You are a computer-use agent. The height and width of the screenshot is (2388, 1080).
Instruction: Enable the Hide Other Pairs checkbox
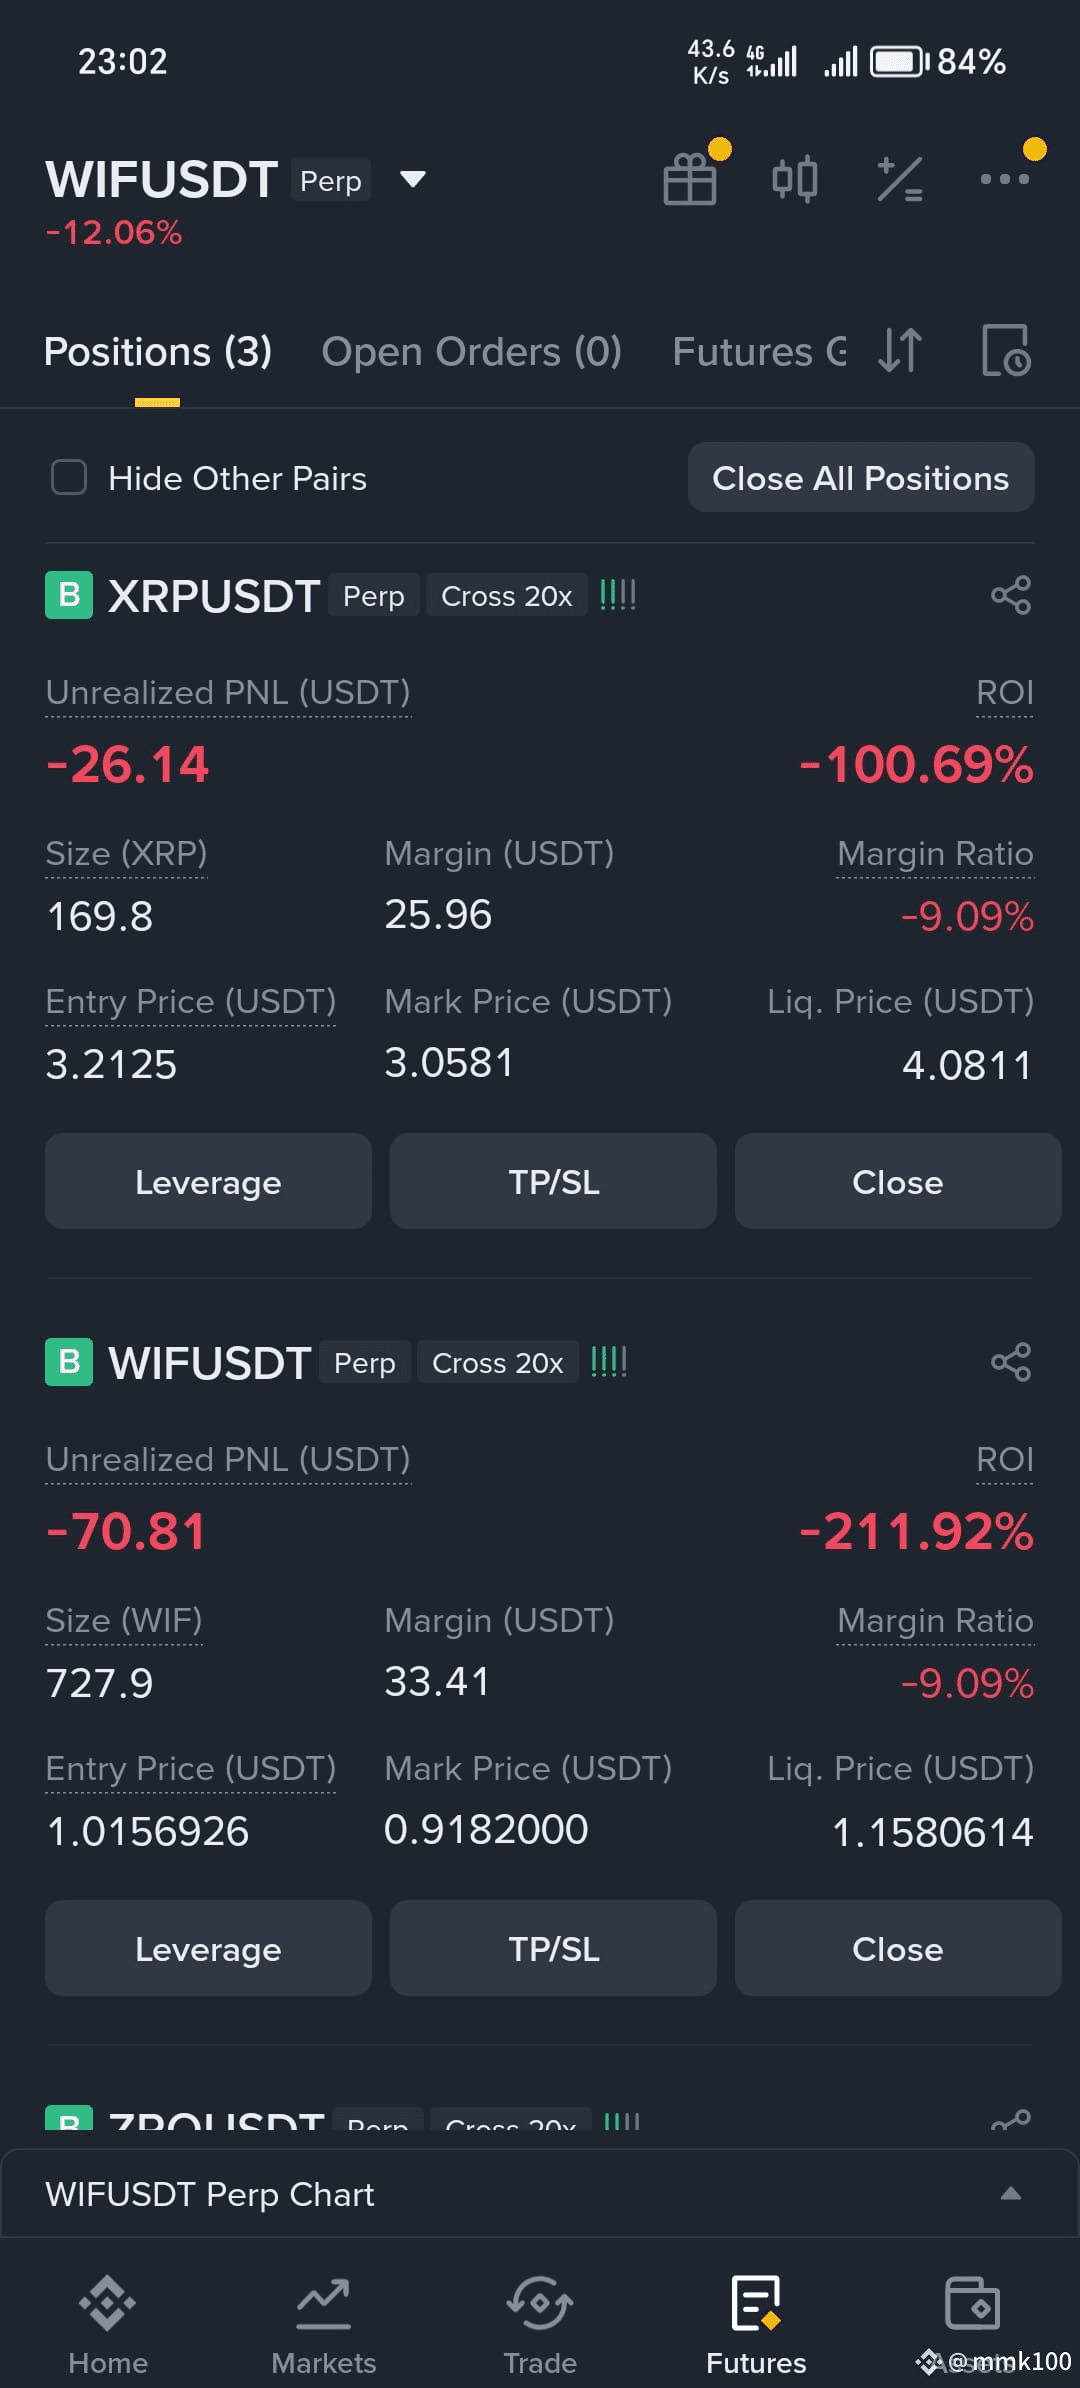pos(69,477)
